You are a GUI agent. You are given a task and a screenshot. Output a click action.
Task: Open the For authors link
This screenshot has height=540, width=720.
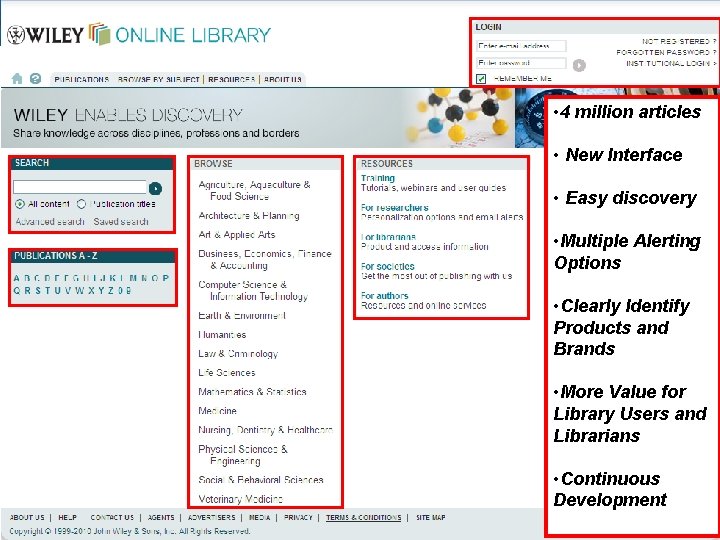click(385, 296)
